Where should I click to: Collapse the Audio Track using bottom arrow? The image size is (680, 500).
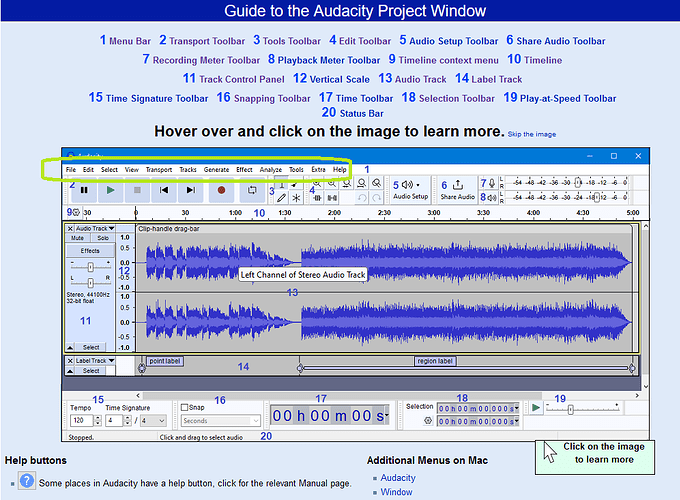click(x=70, y=347)
